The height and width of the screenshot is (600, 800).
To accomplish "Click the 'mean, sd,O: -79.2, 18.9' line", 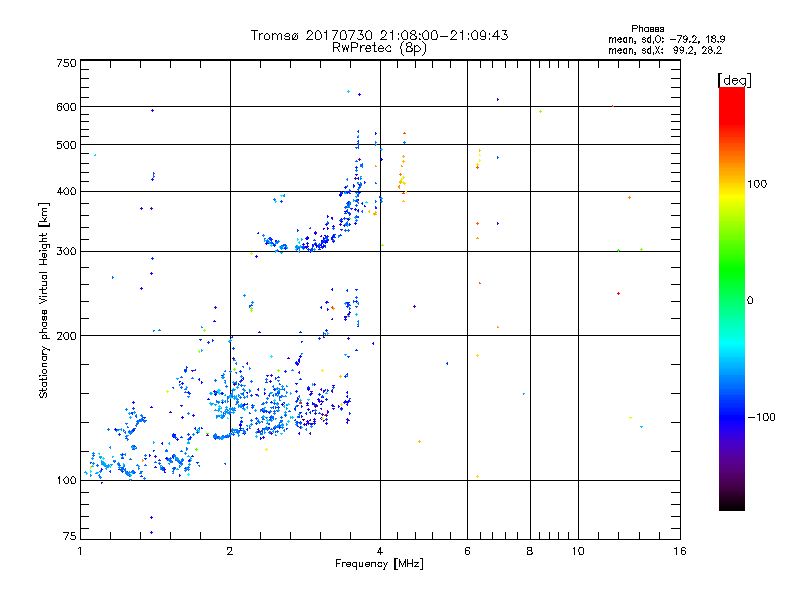I will [666, 39].
